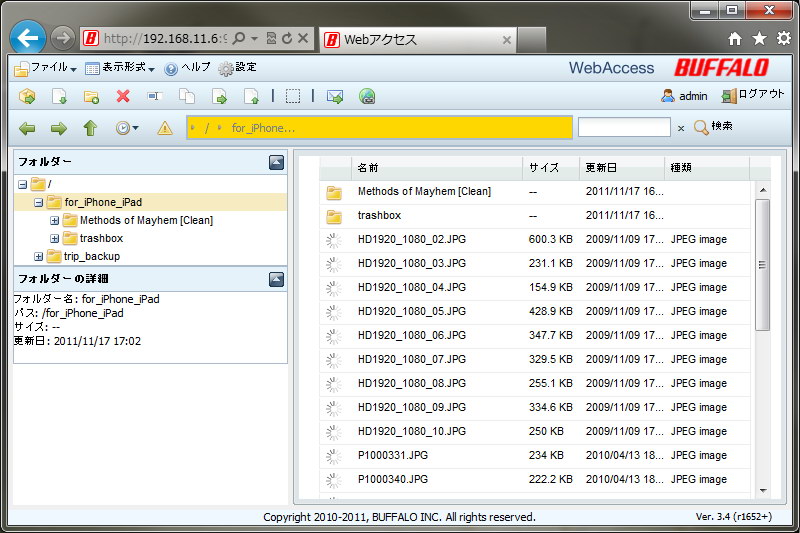Expand the Methods of Mayhem [Clean] tree node
This screenshot has height=533, width=800.
pyautogui.click(x=55, y=220)
